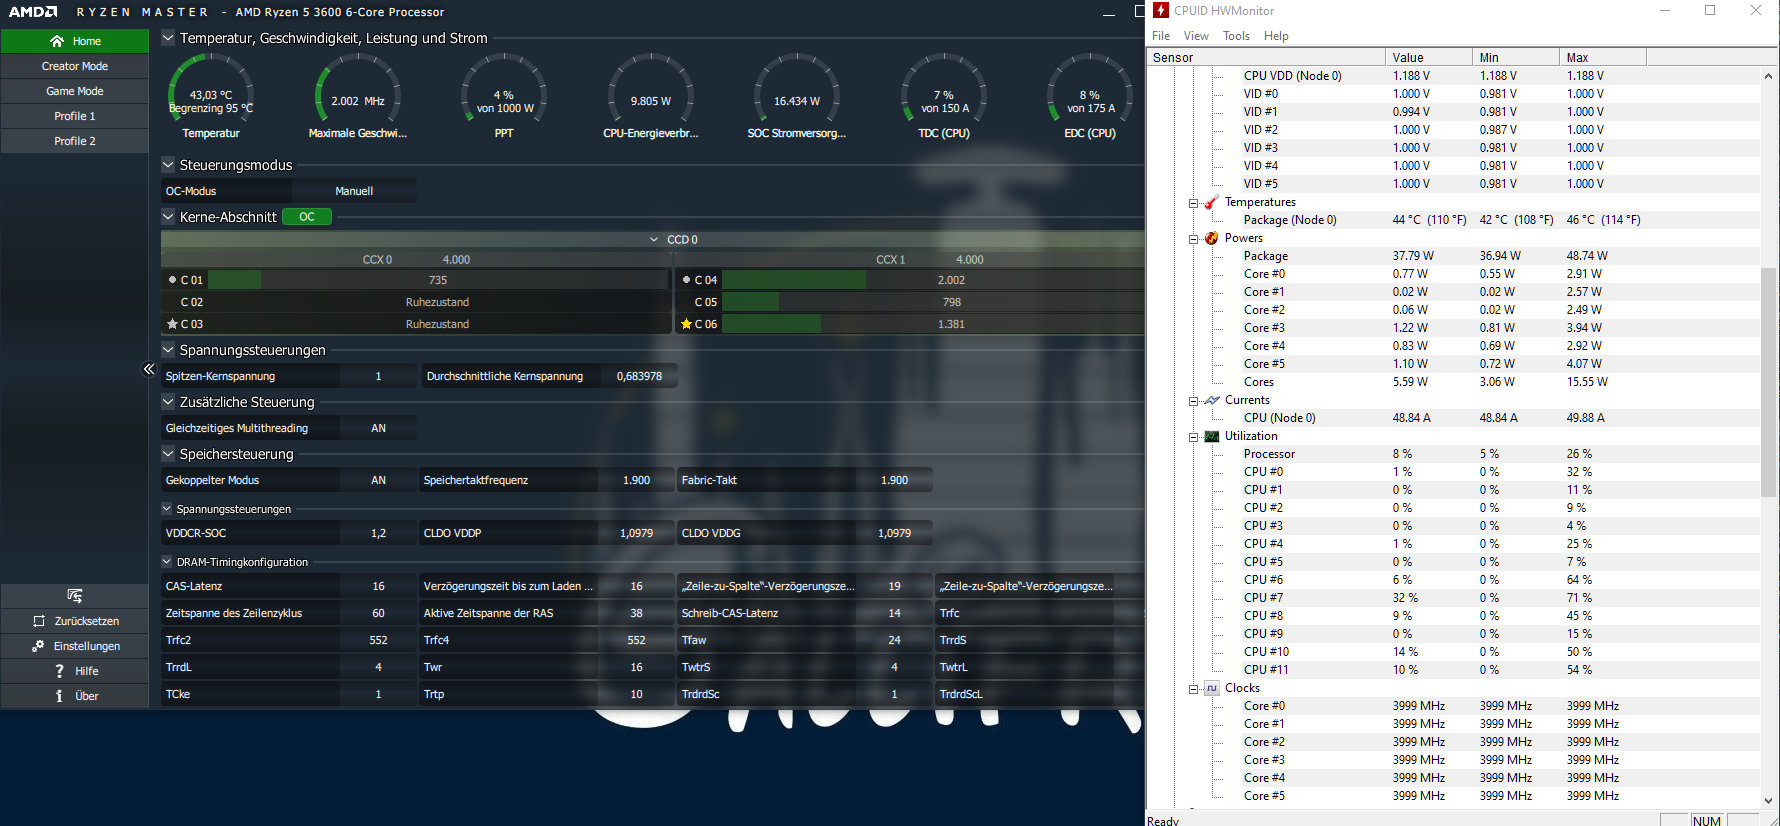Click the HWMonitor red lightning app icon
Viewport: 1780px width, 826px height.
[x=1161, y=10]
